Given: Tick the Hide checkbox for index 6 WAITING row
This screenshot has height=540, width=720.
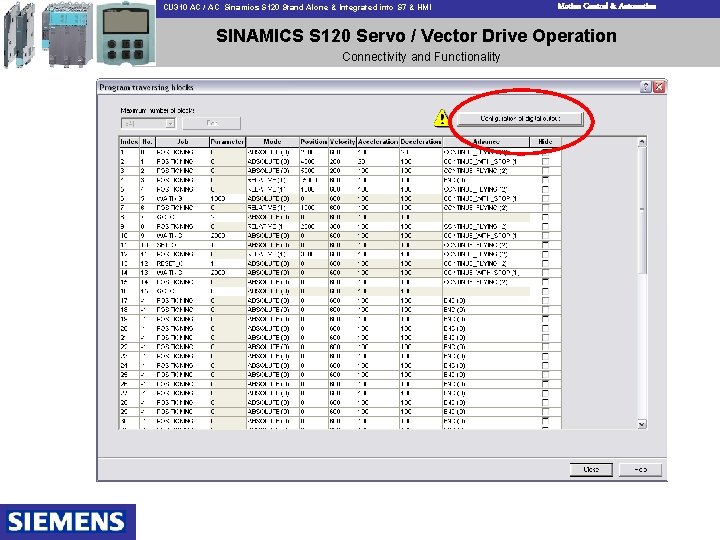Looking at the screenshot, I should (x=545, y=199).
